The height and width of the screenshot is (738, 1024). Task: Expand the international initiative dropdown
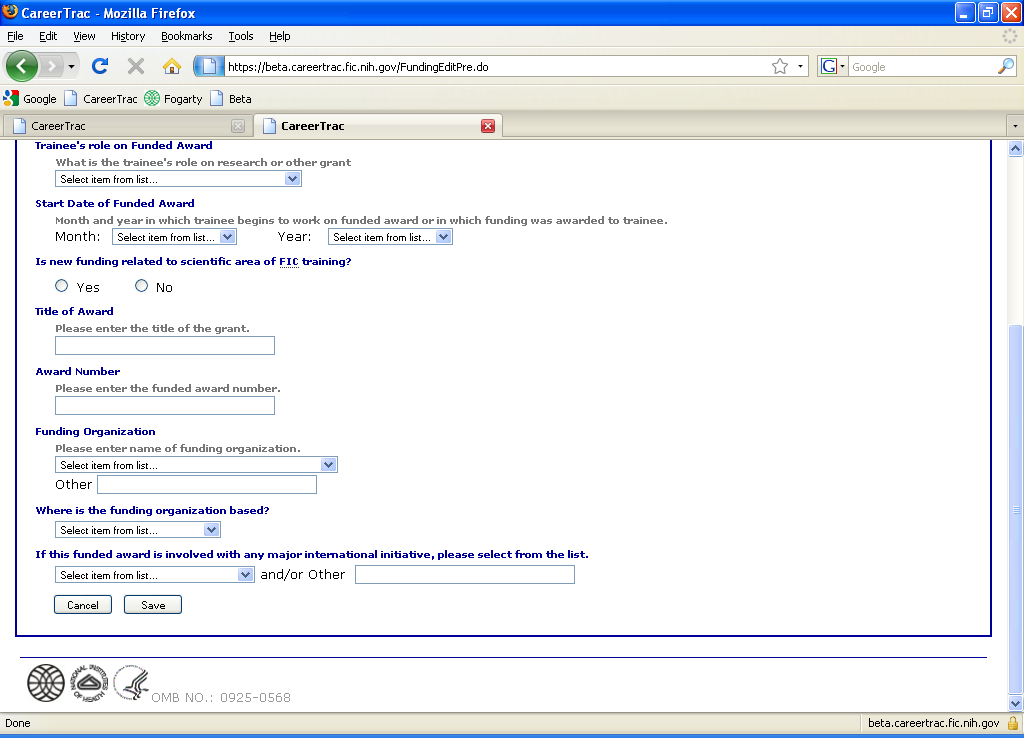(154, 575)
